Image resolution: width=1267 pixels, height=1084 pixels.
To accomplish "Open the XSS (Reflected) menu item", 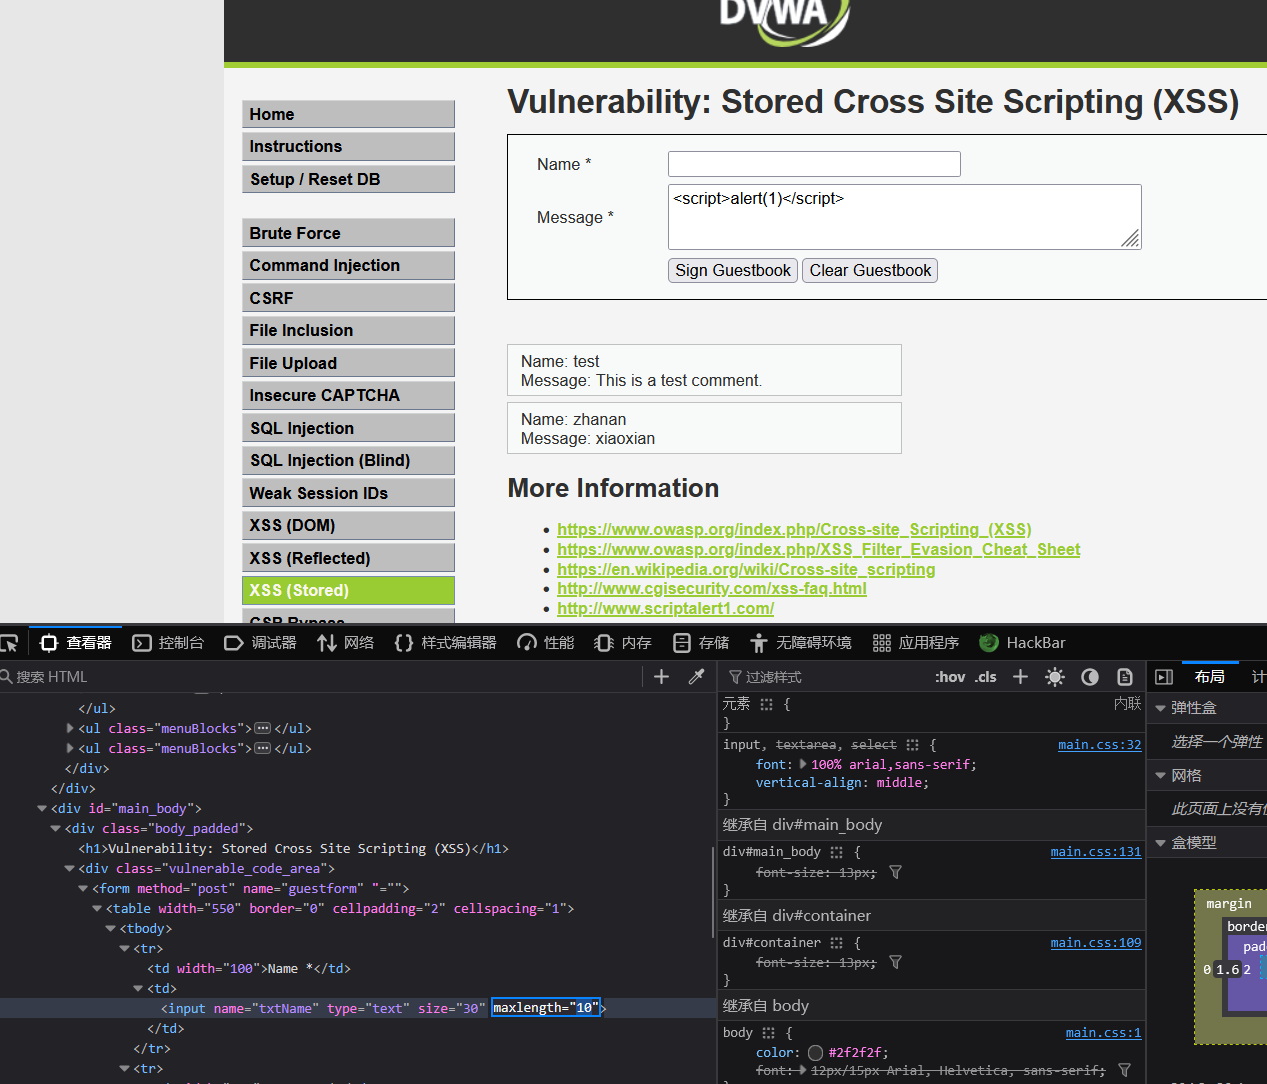I will [x=348, y=558].
